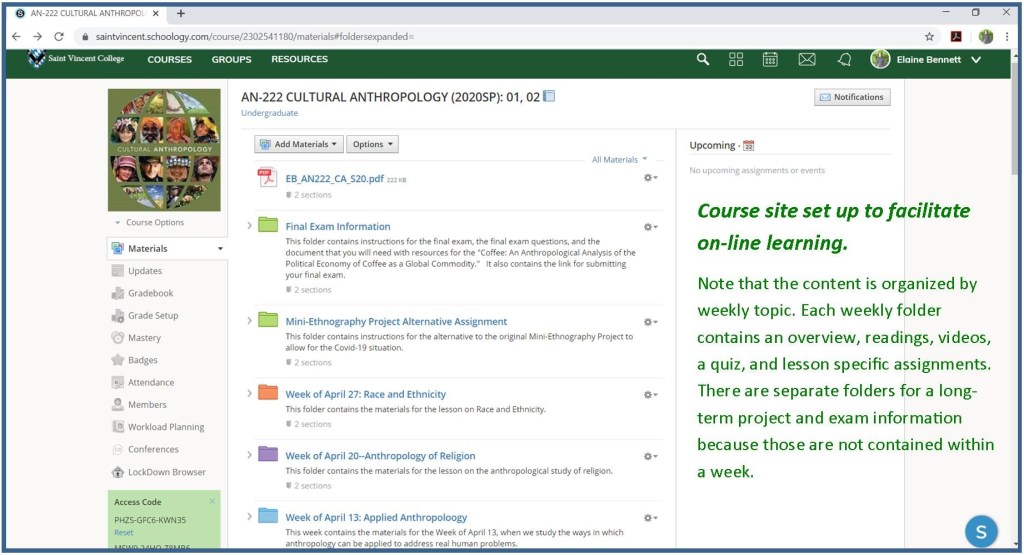Expand the Final Exam Information folder
The height and width of the screenshot is (555, 1024).
(x=250, y=226)
